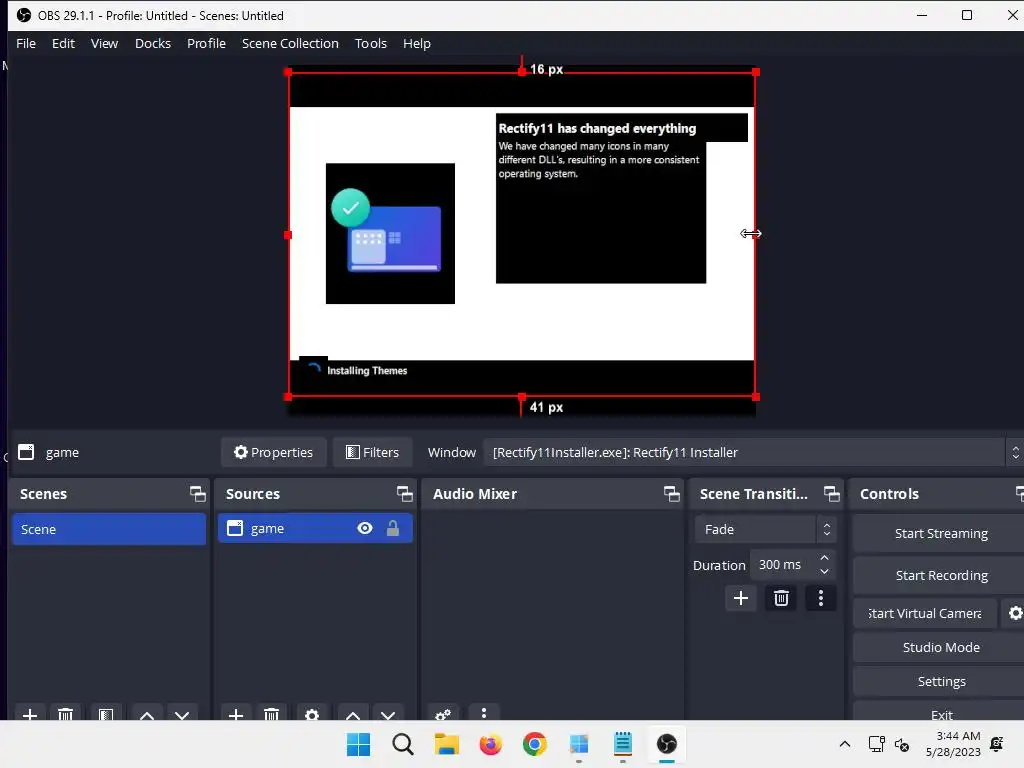Viewport: 1024px width, 768px height.
Task: Switch to the Notepad taskbar app
Action: pyautogui.click(x=623, y=744)
